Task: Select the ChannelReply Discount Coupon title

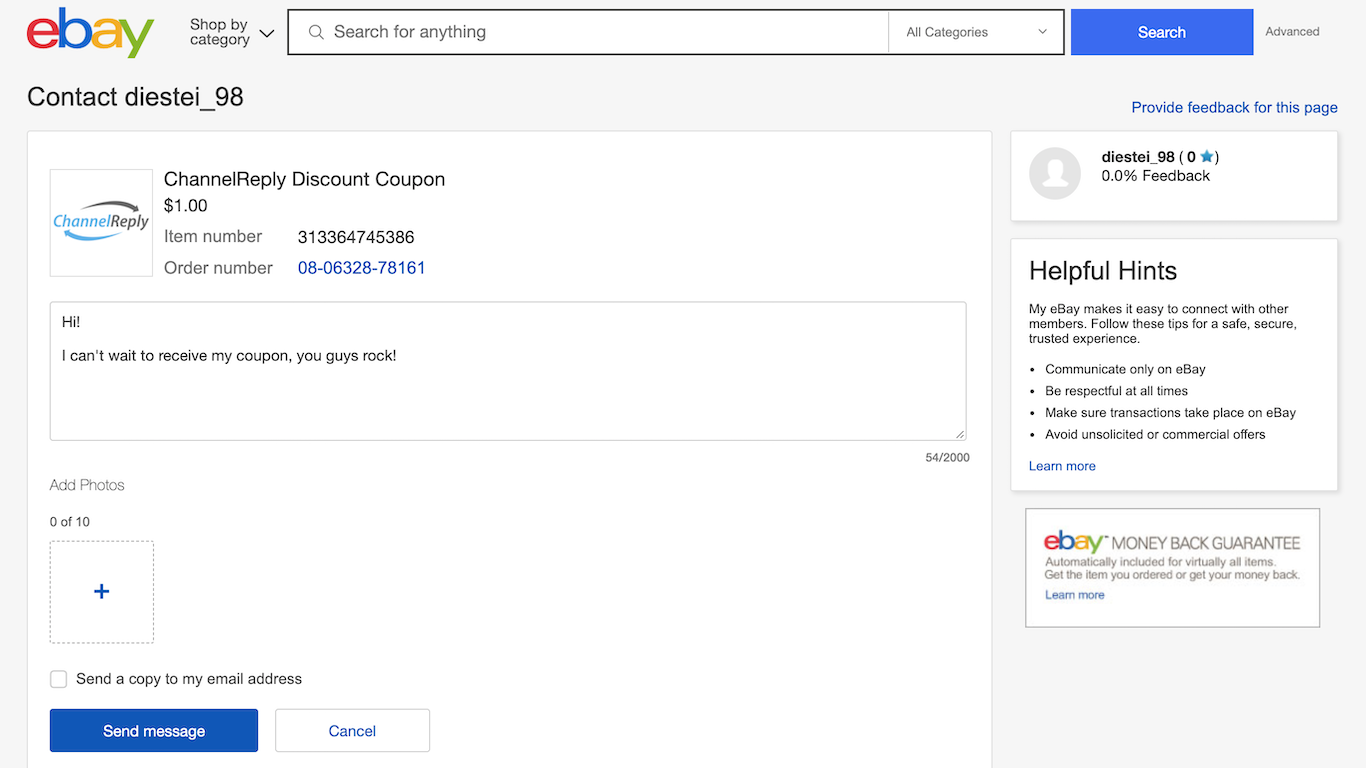Action: tap(304, 180)
